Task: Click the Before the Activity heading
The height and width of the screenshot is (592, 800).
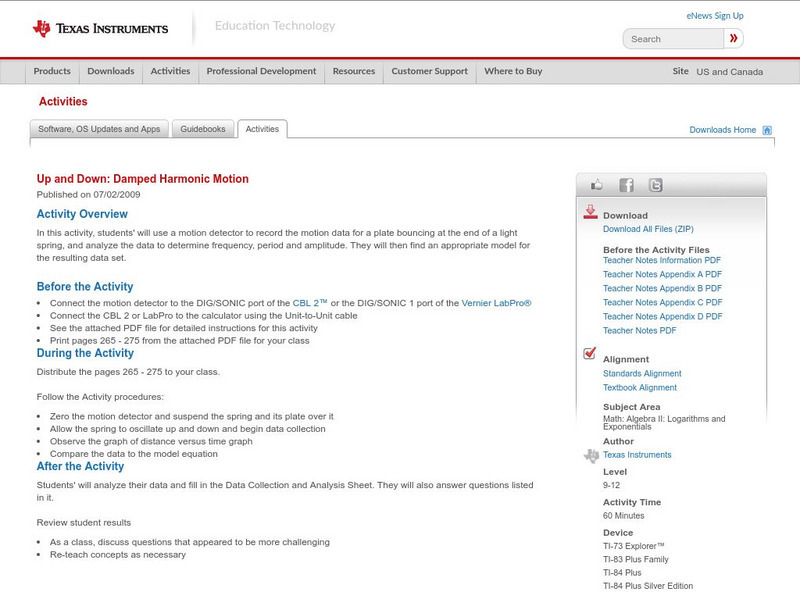Action: tap(85, 286)
